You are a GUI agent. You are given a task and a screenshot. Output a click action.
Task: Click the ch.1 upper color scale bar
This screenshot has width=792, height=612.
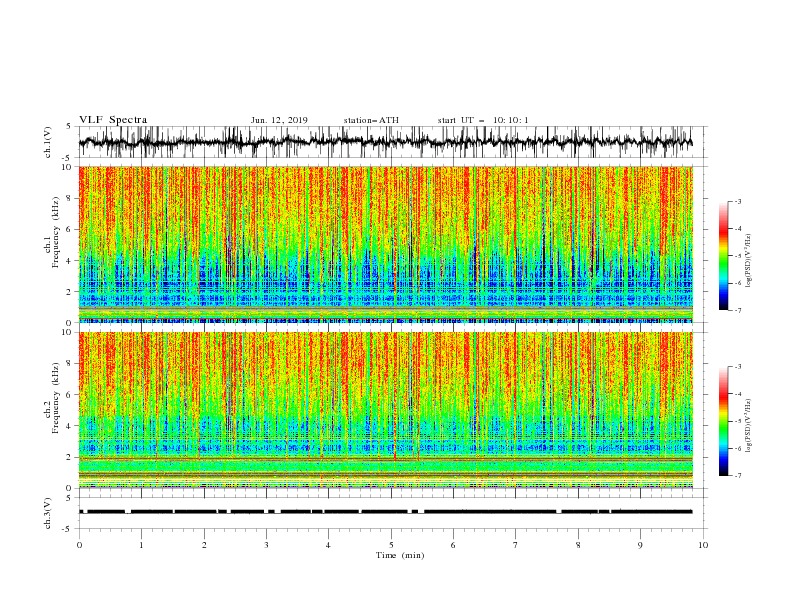pos(724,255)
